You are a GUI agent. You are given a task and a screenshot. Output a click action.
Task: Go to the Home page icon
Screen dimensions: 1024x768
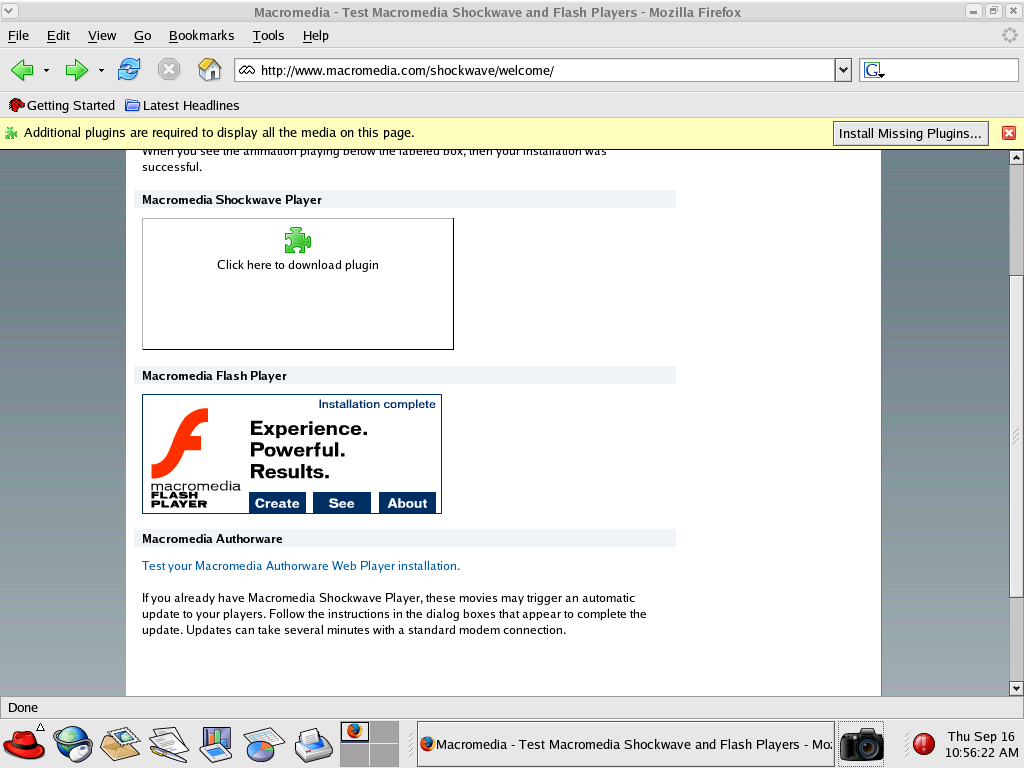[x=210, y=69]
